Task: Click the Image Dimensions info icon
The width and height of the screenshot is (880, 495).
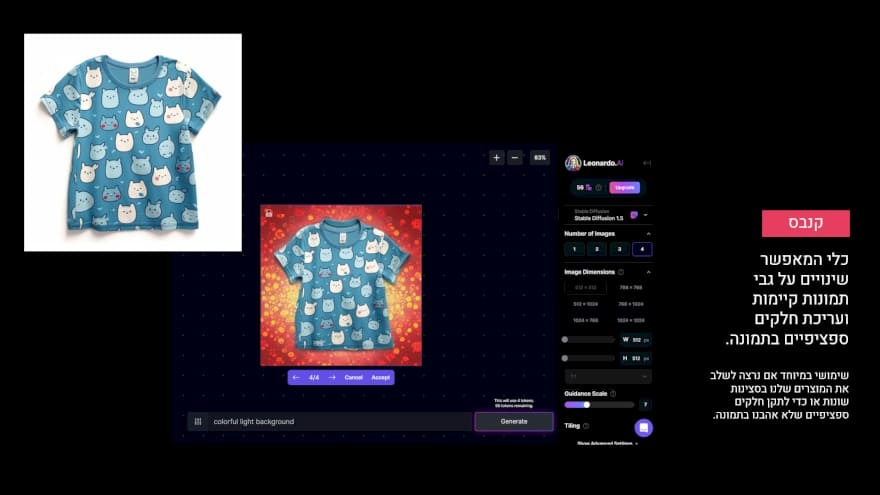Action: [x=621, y=272]
